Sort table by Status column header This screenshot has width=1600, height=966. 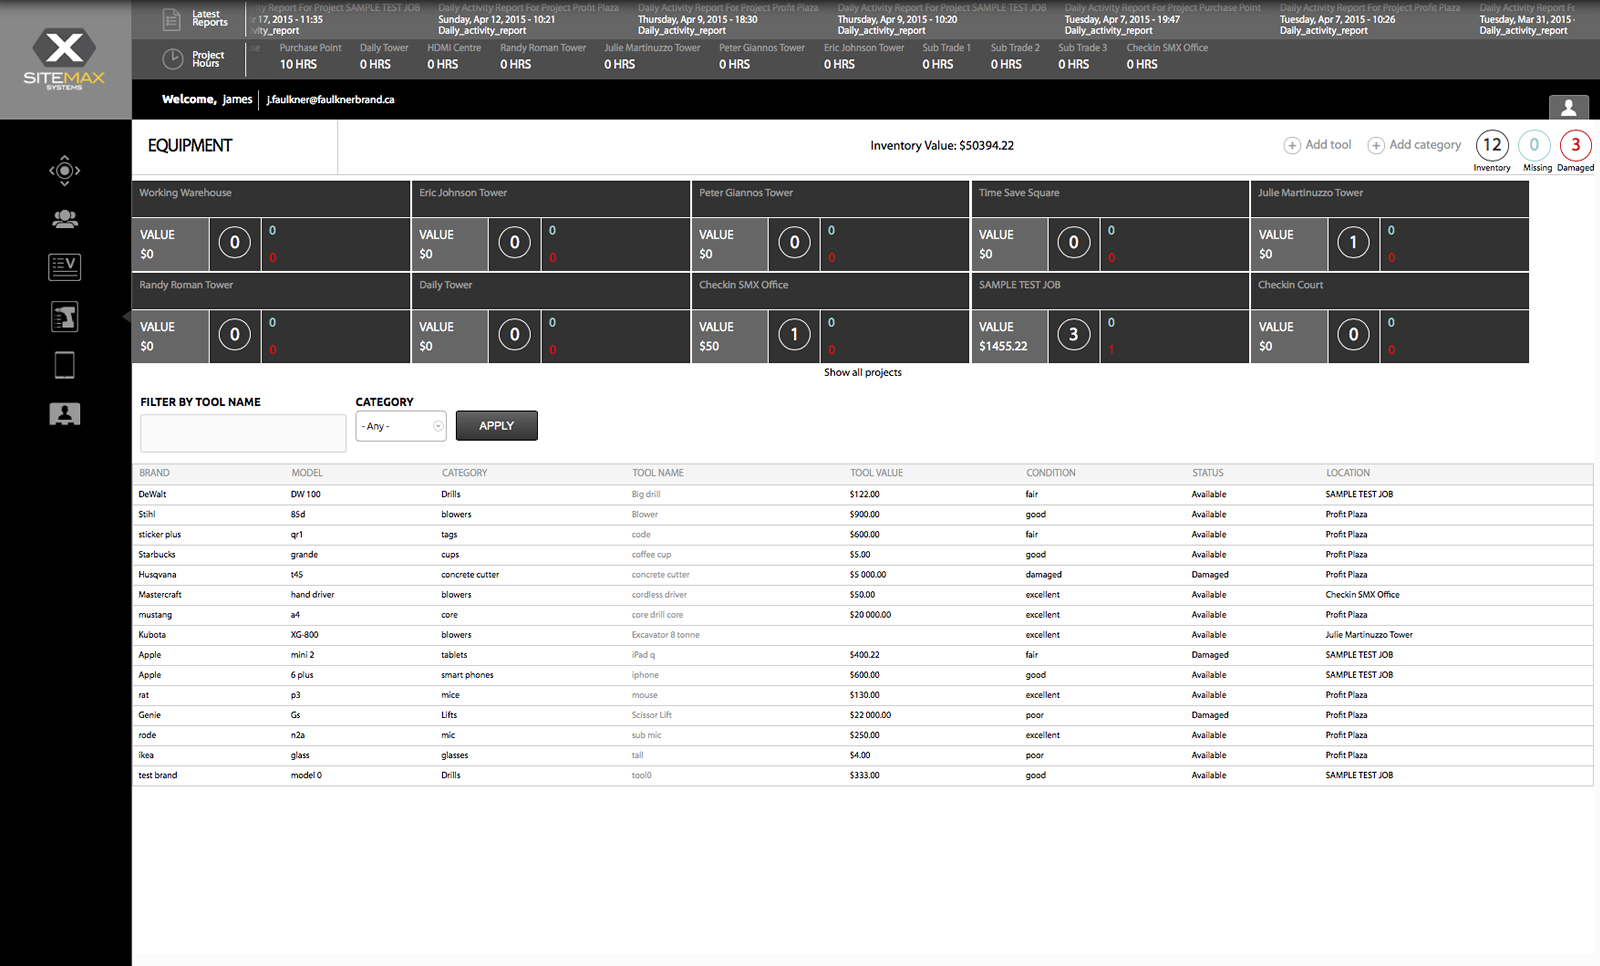(1208, 473)
